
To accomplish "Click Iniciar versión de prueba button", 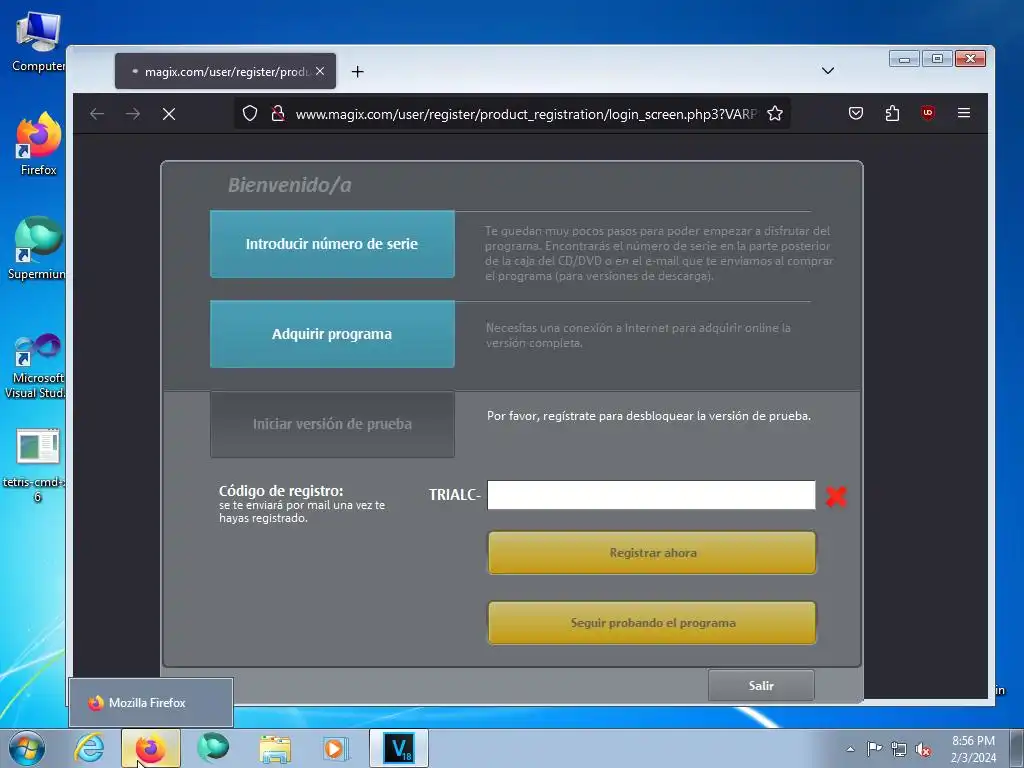I will click(x=332, y=424).
